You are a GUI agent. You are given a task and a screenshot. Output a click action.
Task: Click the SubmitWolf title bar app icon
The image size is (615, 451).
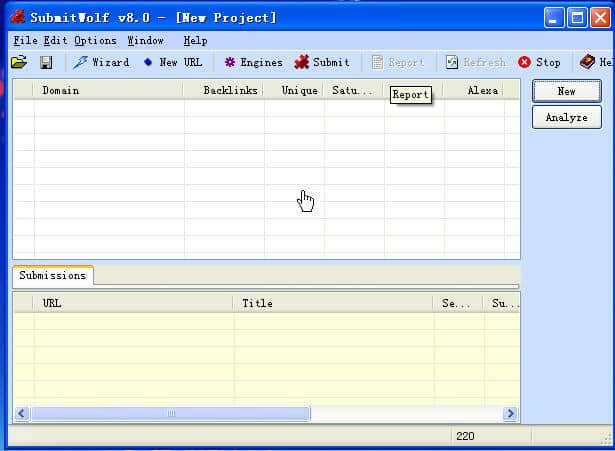(x=18, y=17)
